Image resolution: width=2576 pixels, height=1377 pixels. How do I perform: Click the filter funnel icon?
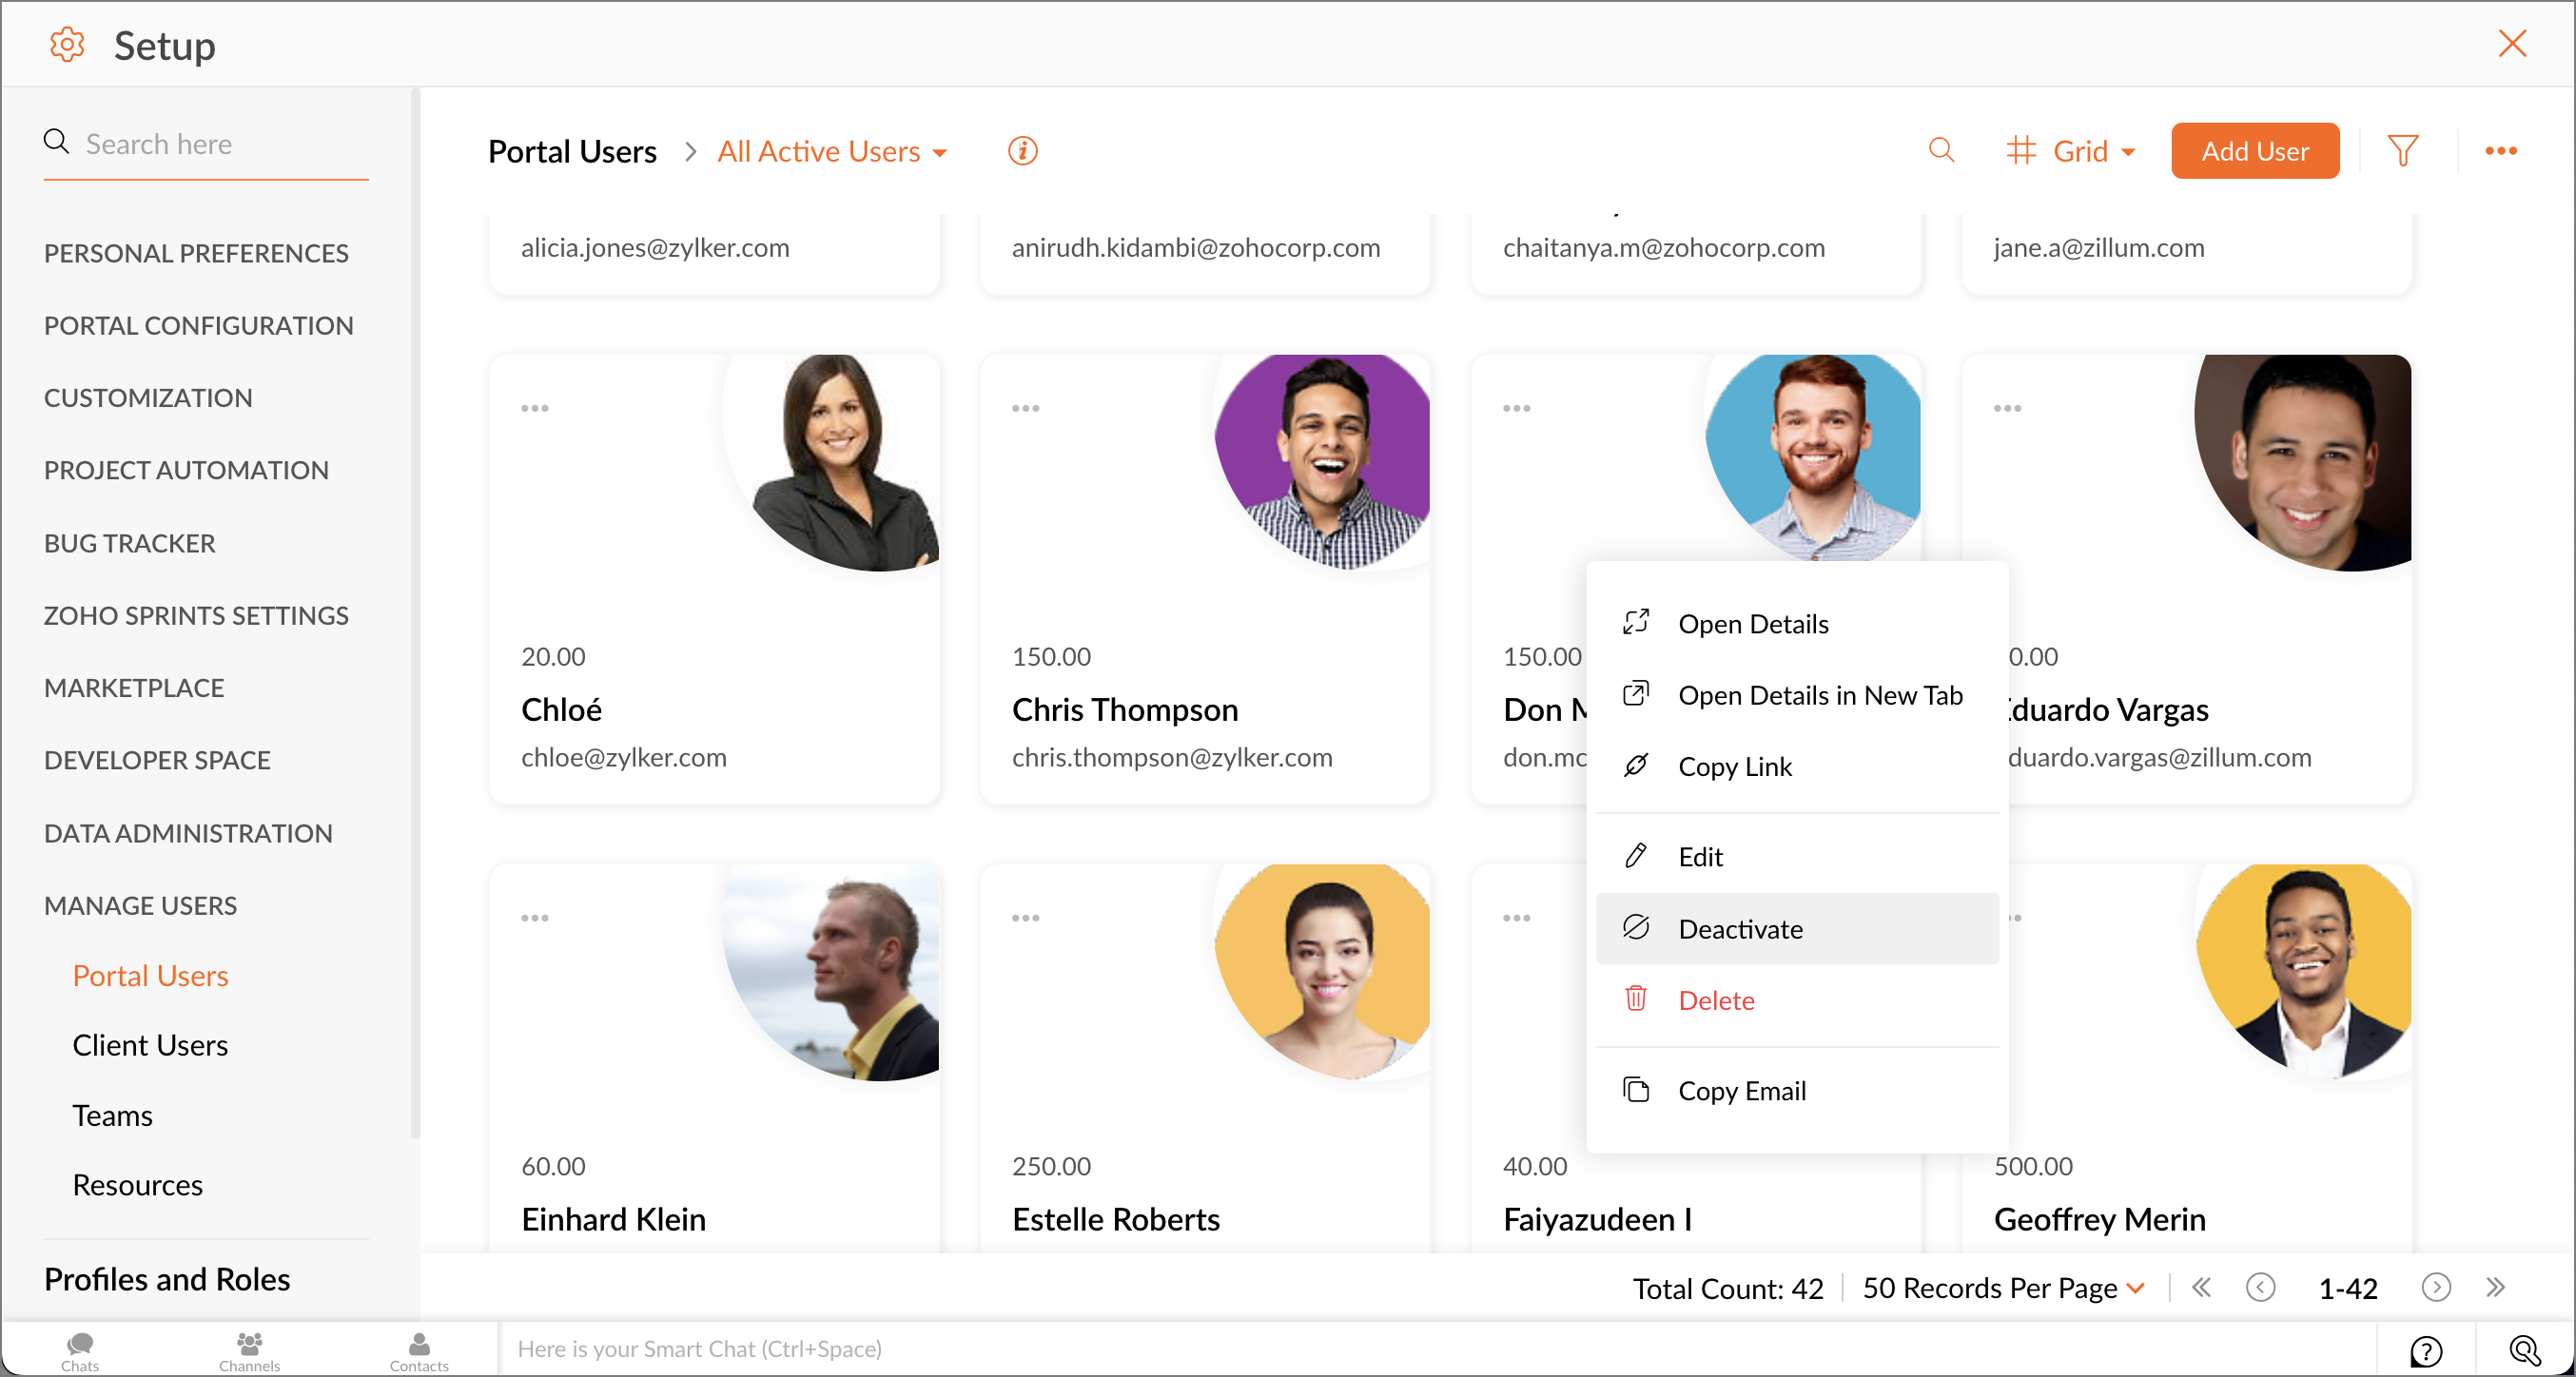click(x=2402, y=151)
